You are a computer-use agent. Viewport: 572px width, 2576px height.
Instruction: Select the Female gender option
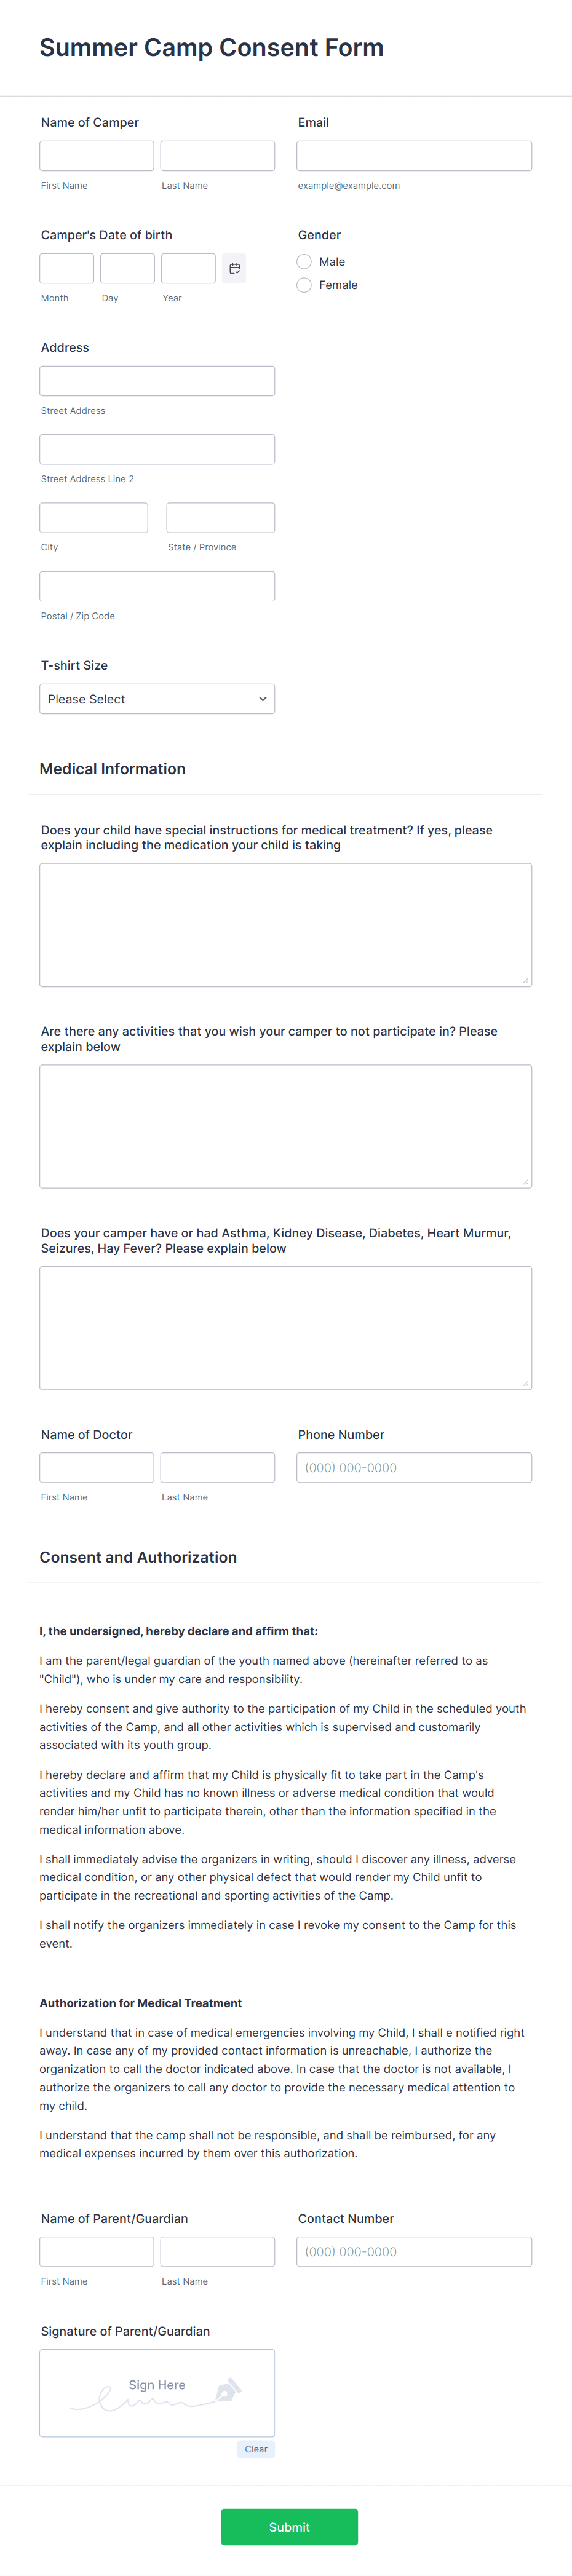(304, 285)
